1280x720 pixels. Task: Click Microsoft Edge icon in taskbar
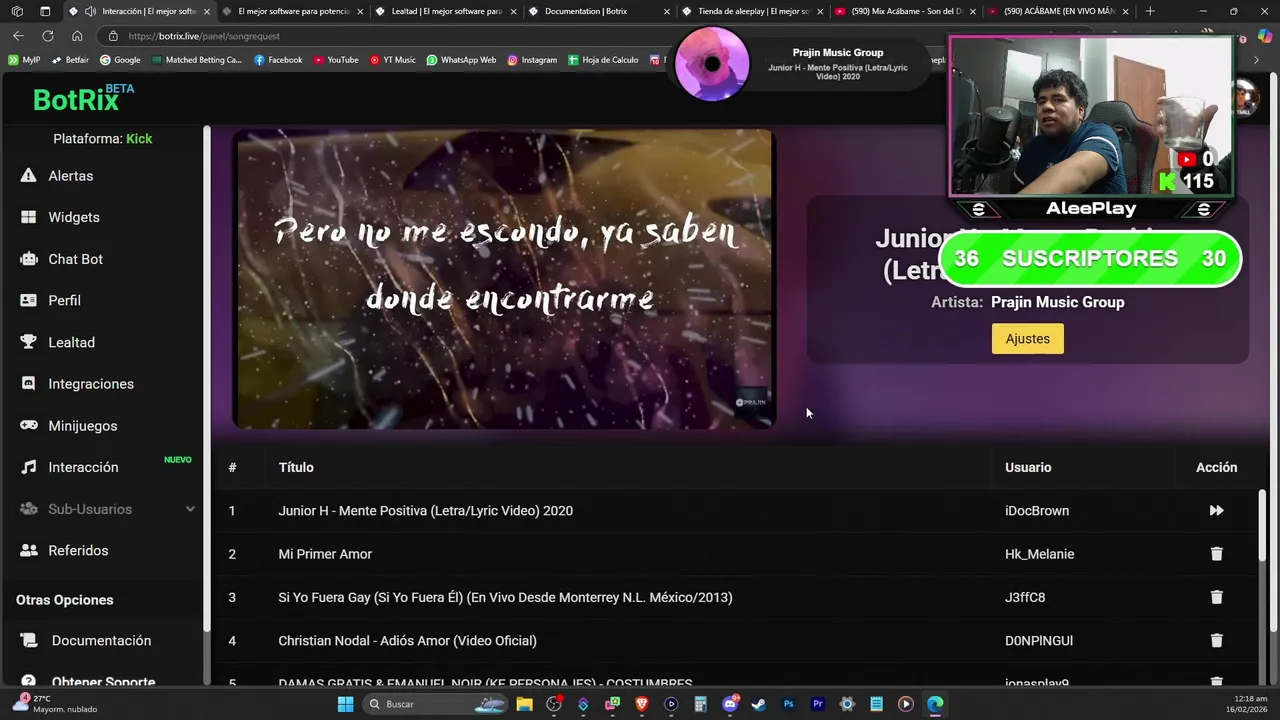pyautogui.click(x=935, y=704)
